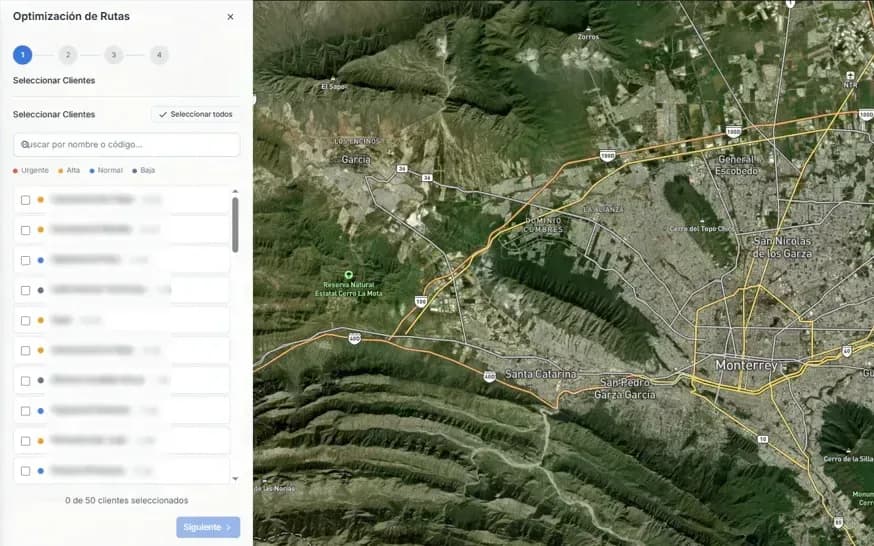Click the Urgente priority legend
Viewport: 874px width, 546px height.
pos(31,170)
